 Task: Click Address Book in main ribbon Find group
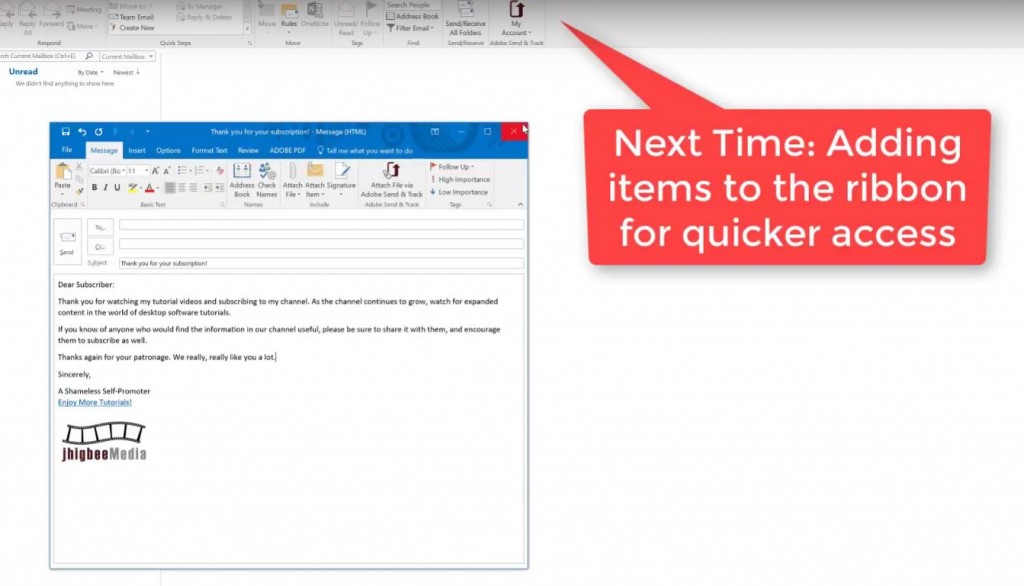coord(412,16)
